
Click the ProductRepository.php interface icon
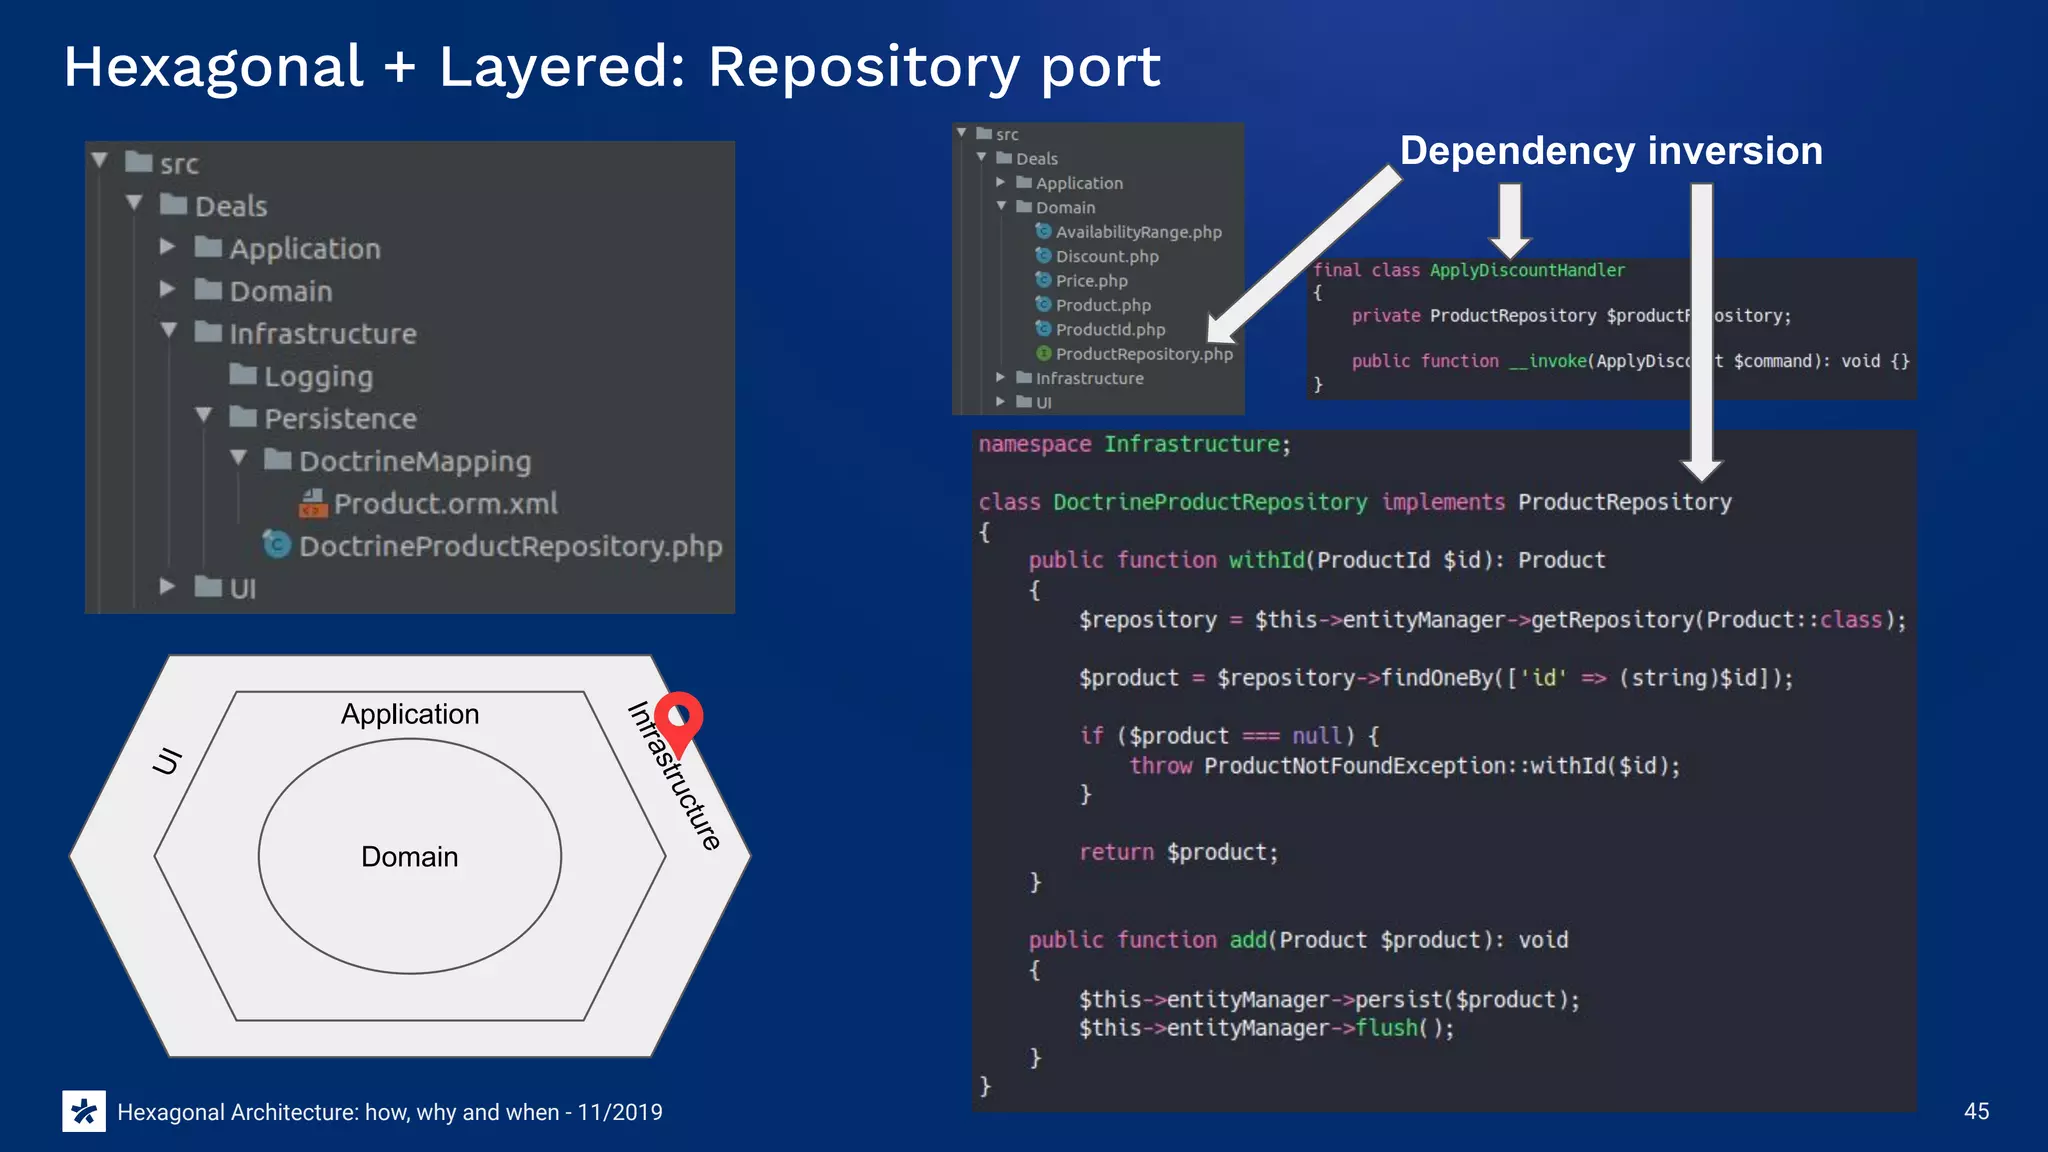1043,353
